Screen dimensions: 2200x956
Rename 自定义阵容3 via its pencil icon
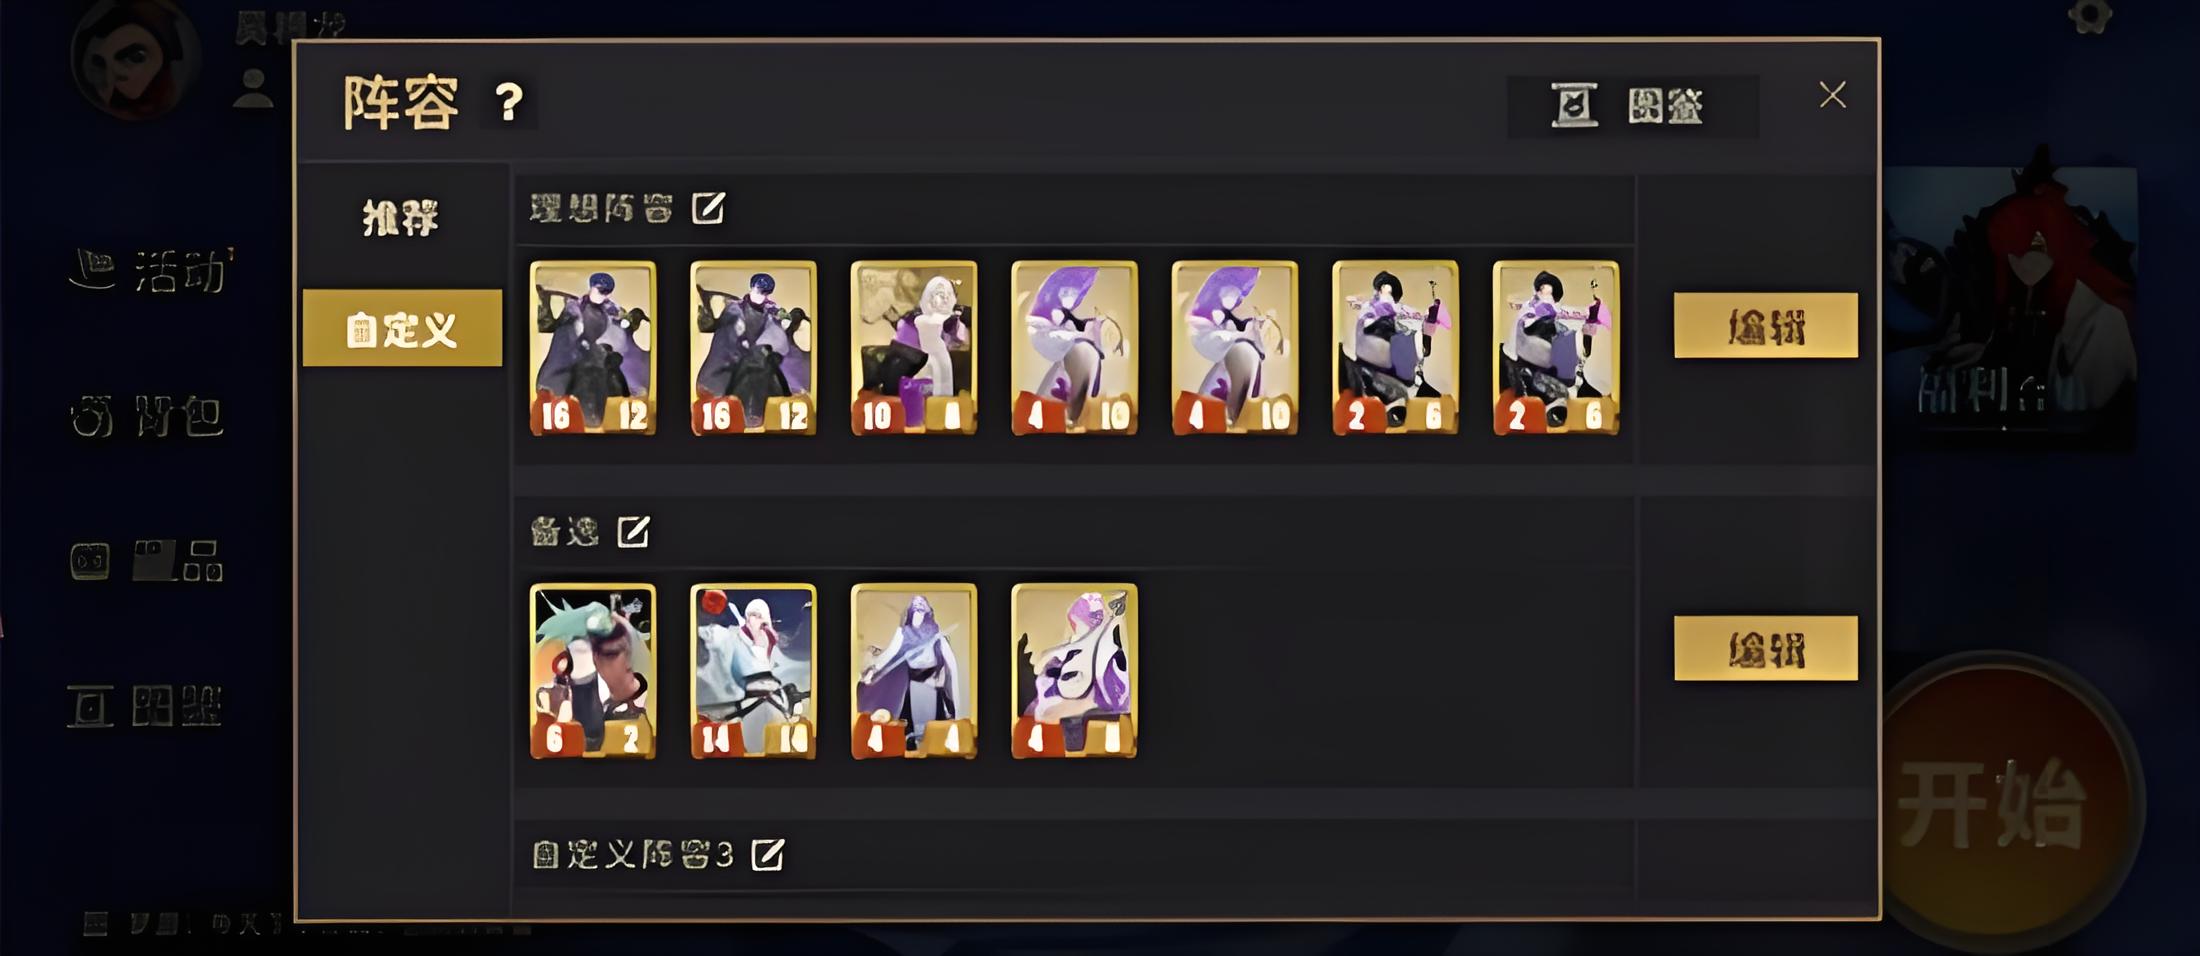[768, 854]
